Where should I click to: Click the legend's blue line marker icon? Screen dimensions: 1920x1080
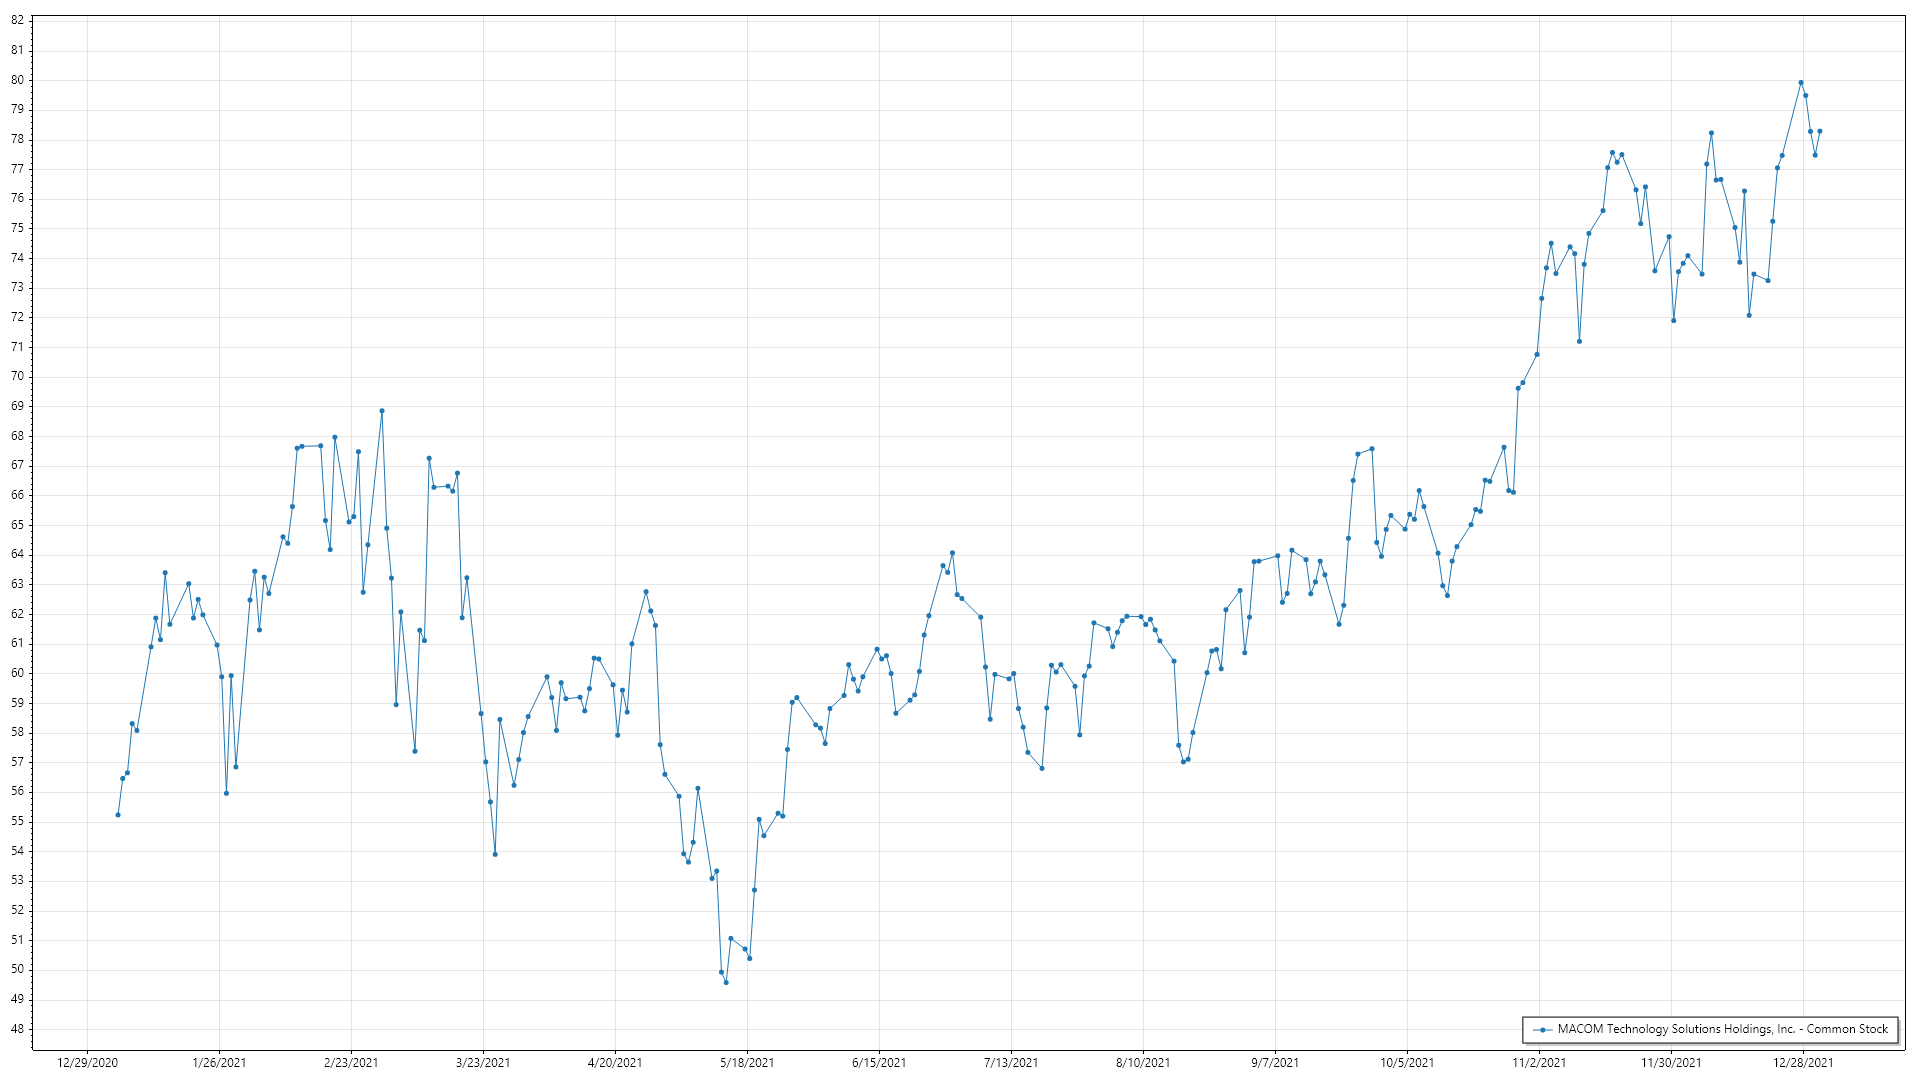click(x=1543, y=1030)
